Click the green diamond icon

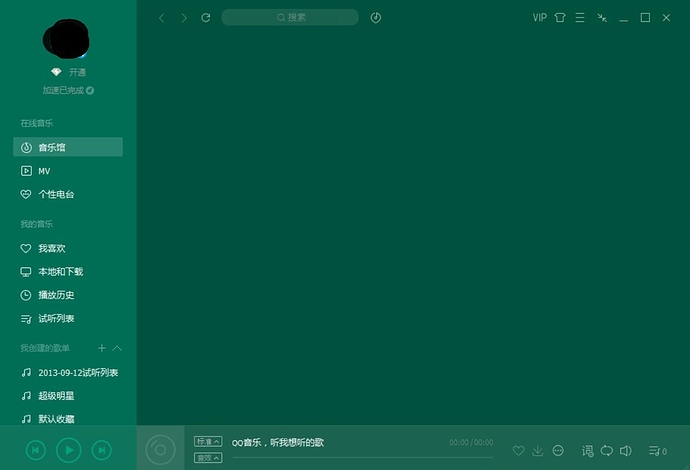pyautogui.click(x=56, y=72)
